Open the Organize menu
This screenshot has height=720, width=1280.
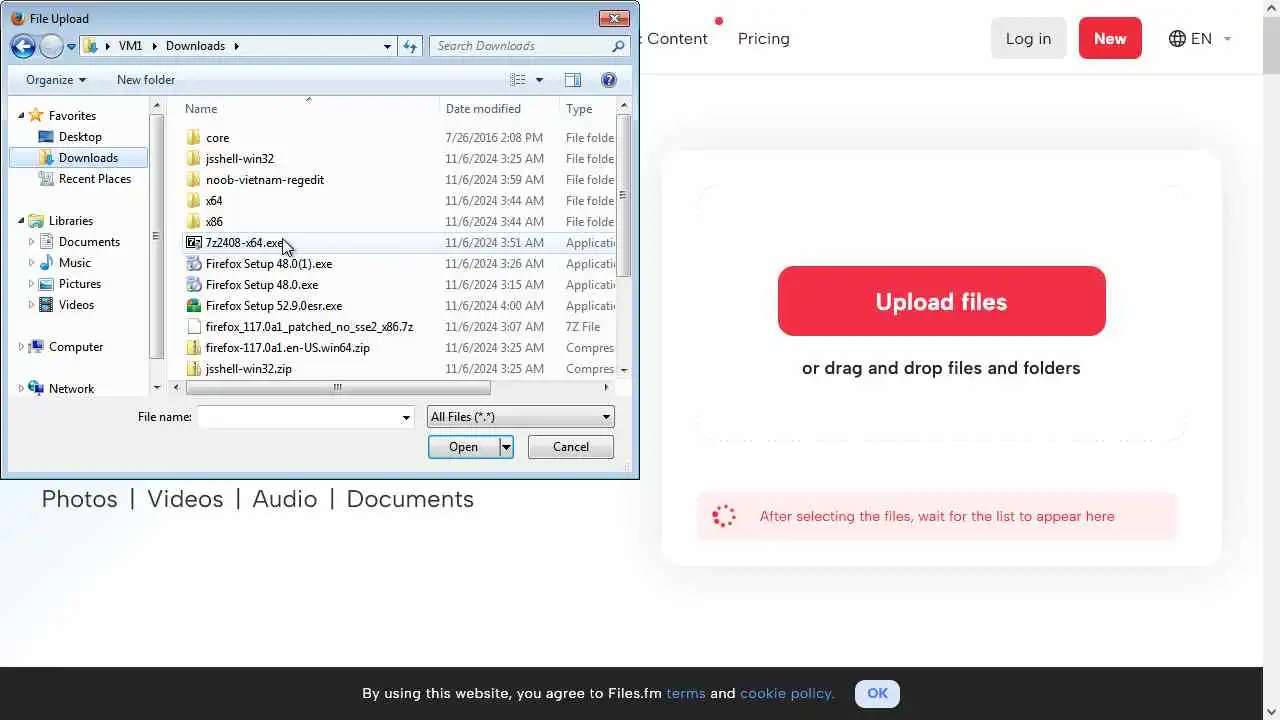(56, 80)
